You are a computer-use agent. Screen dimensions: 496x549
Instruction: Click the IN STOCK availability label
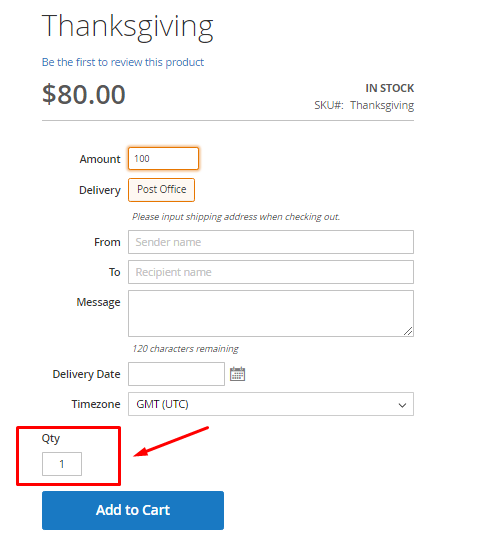pos(390,88)
